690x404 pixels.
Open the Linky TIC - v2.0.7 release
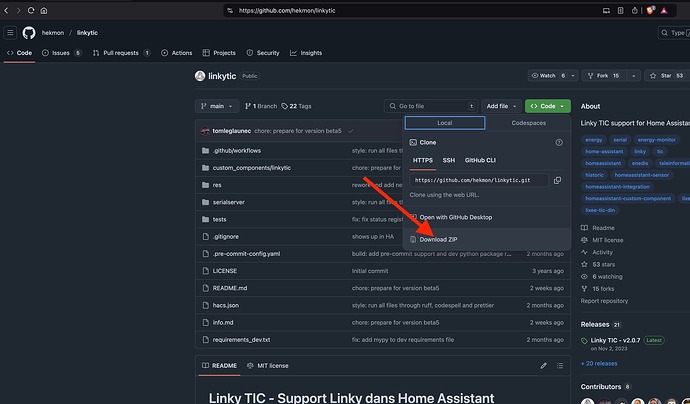[x=615, y=340]
